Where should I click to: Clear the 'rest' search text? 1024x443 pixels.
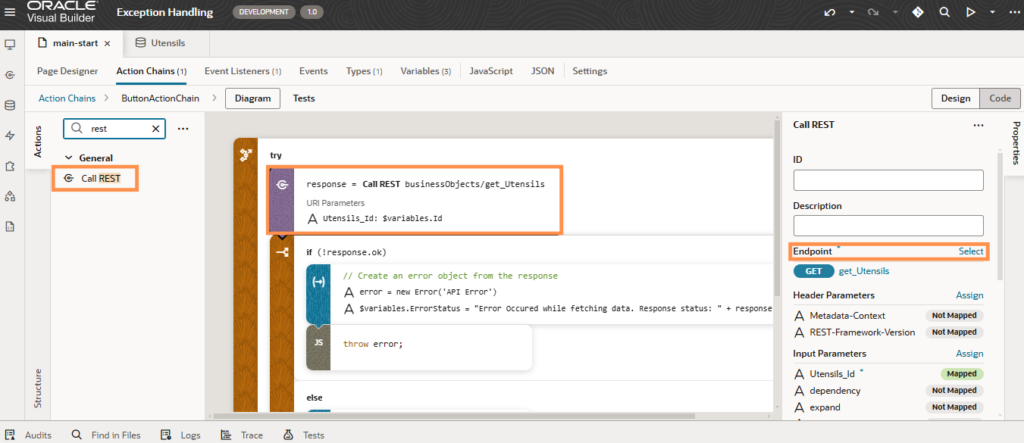click(x=156, y=129)
